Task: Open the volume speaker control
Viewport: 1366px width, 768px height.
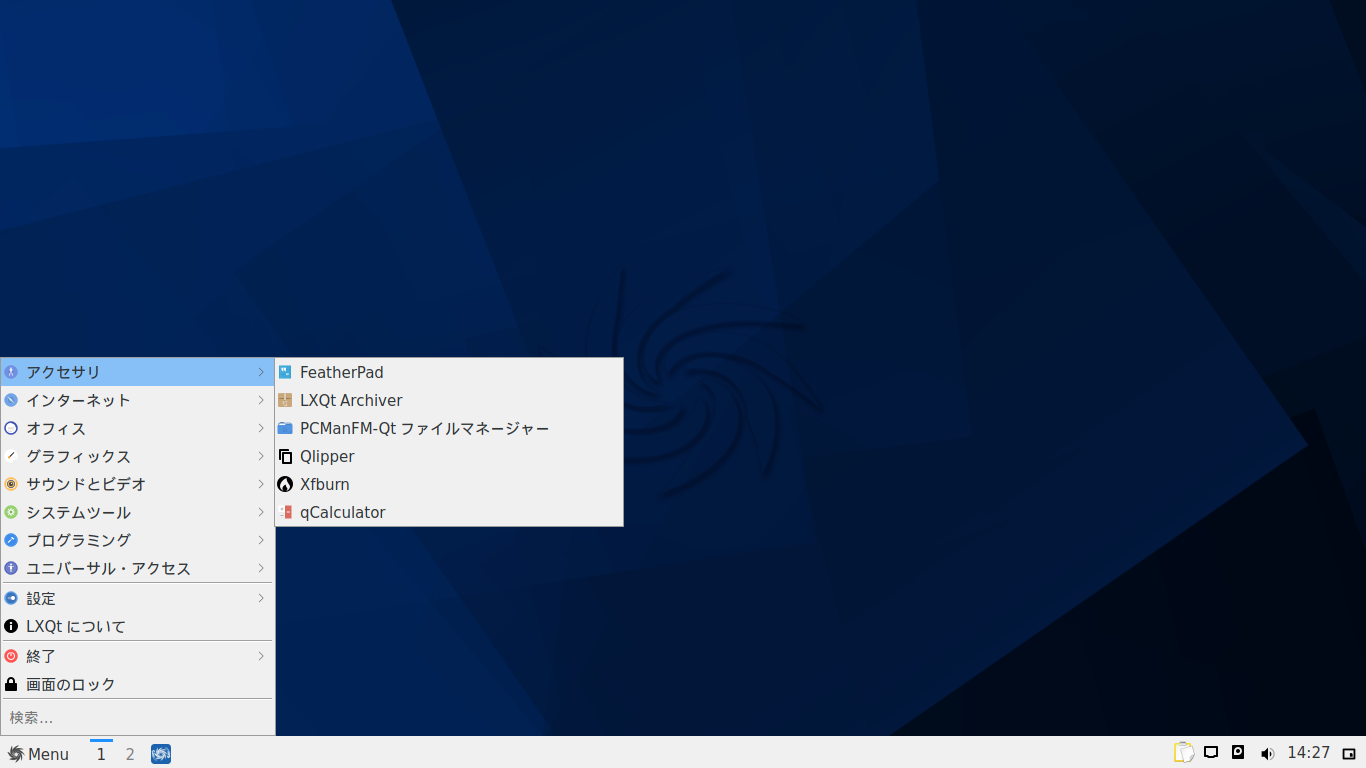Action: coord(1267,754)
